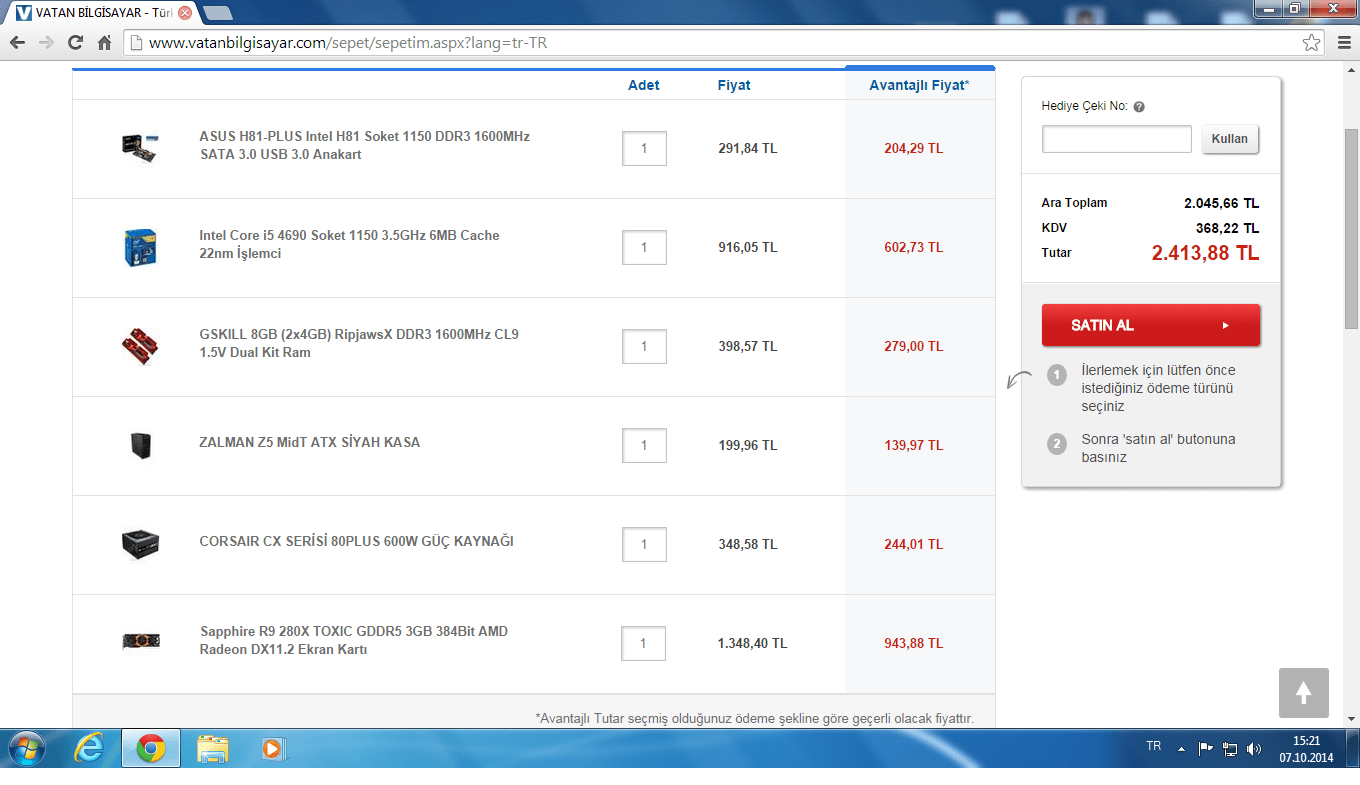This screenshot has height=785, width=1360.
Task: Open the Chrome menu
Action: pyautogui.click(x=1343, y=43)
